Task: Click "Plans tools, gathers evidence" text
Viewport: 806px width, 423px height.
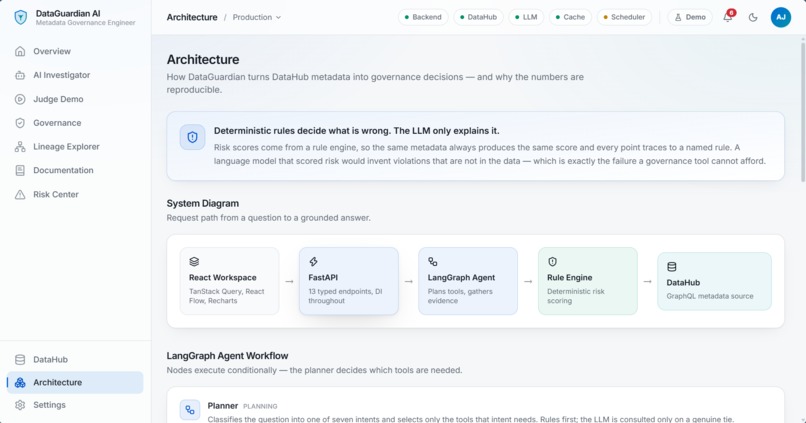Action: click(x=460, y=296)
